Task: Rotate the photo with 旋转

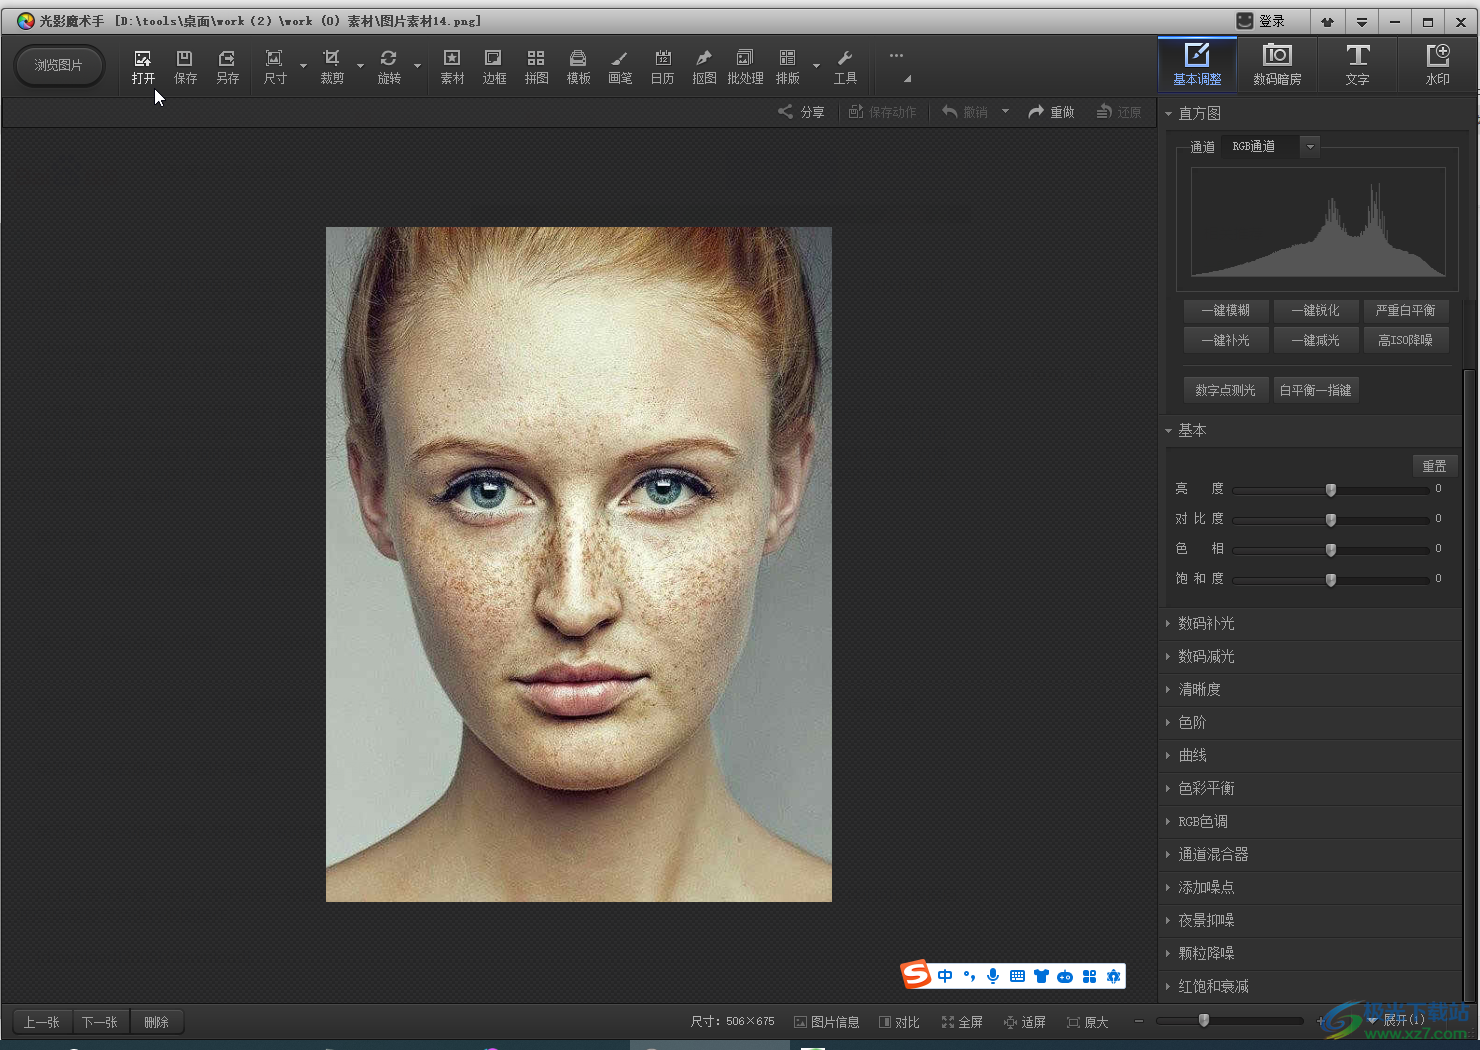Action: [389, 67]
